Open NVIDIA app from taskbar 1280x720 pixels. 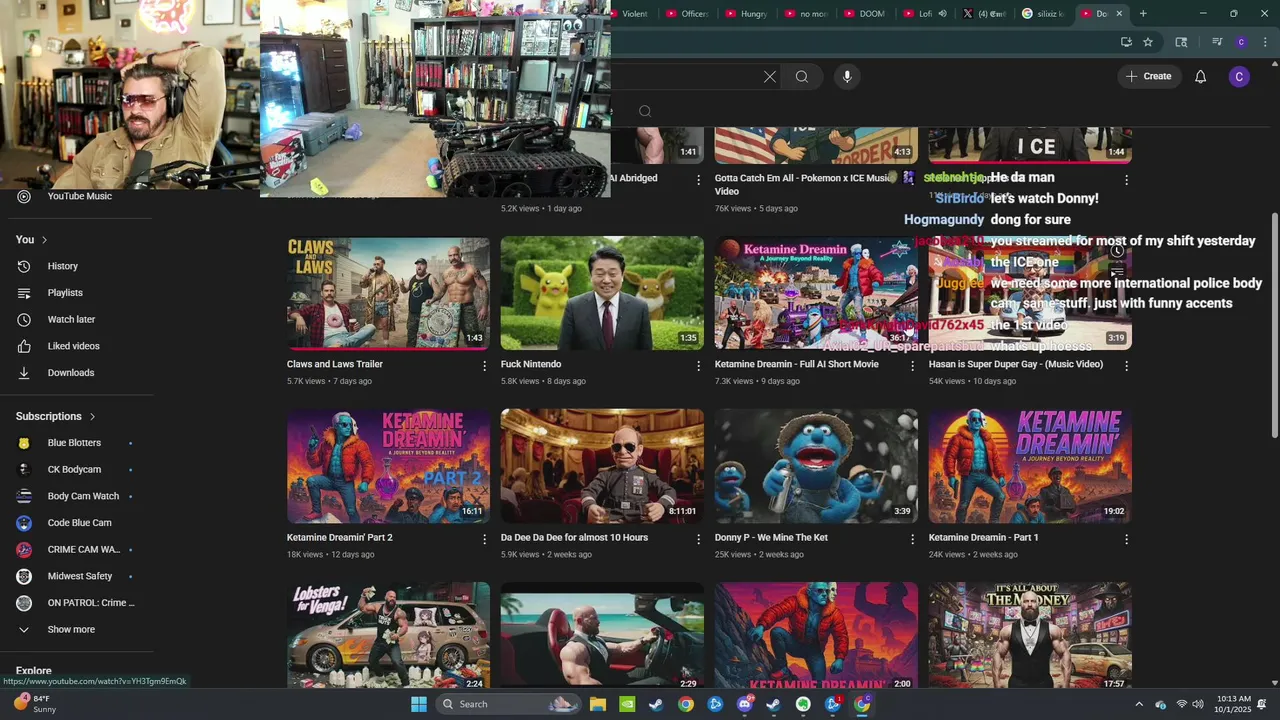pyautogui.click(x=627, y=704)
